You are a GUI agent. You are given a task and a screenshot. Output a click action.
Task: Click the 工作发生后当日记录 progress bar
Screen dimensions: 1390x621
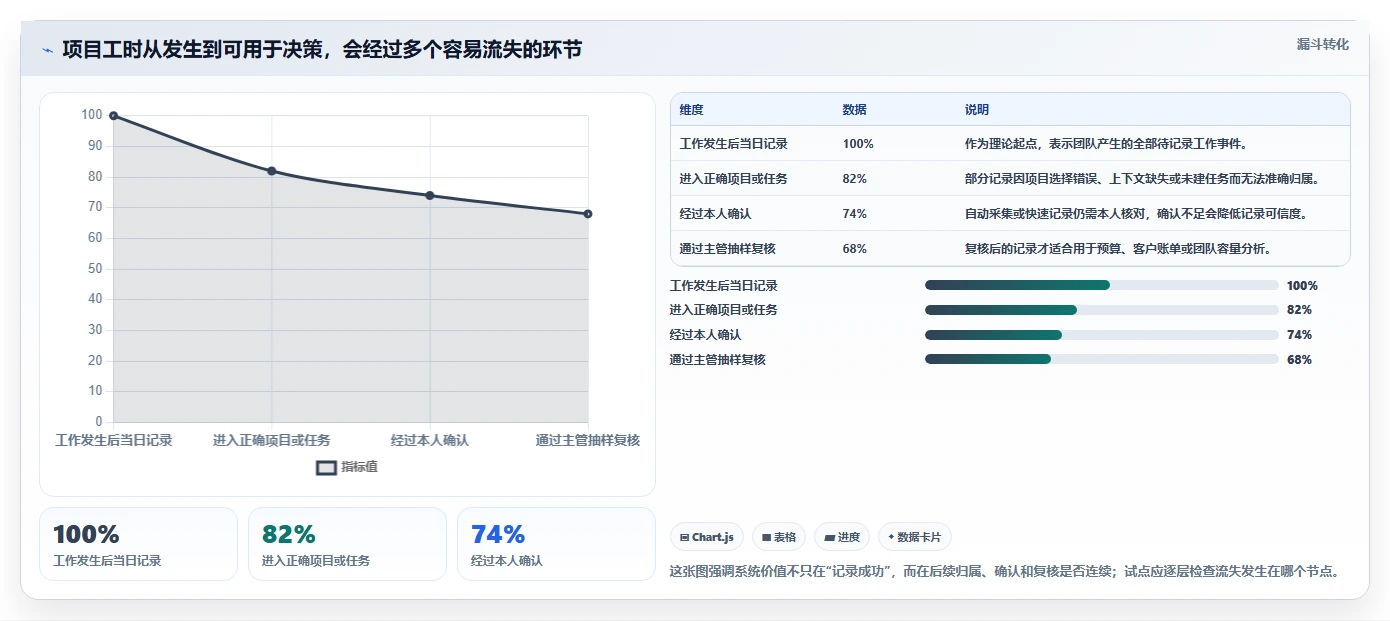point(1102,285)
